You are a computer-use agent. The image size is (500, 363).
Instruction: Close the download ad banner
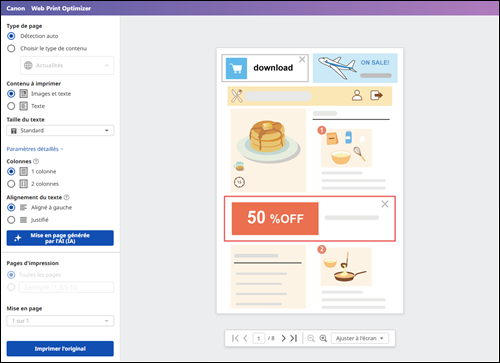[x=302, y=59]
